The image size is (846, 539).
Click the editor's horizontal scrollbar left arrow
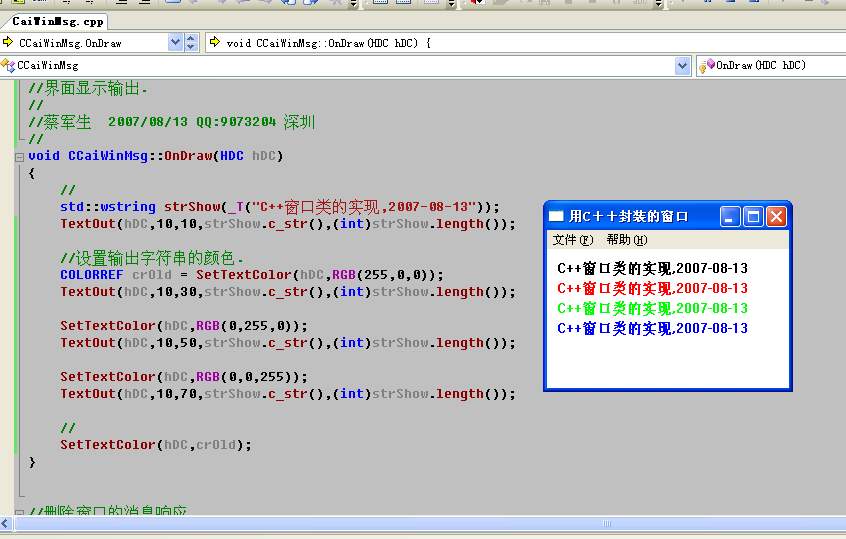pos(6,523)
